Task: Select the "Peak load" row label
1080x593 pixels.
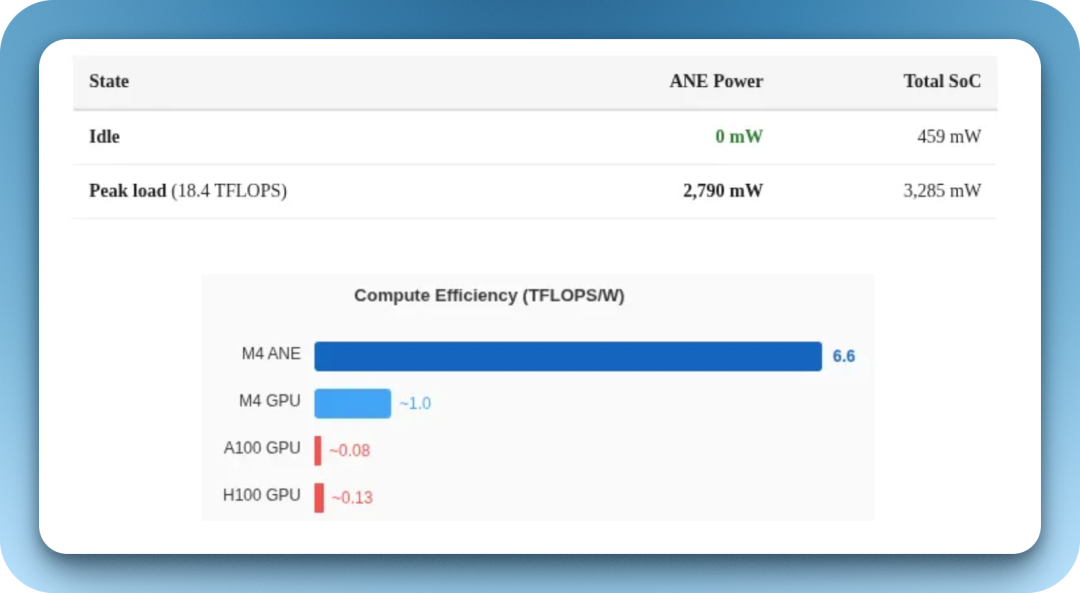Action: tap(127, 191)
